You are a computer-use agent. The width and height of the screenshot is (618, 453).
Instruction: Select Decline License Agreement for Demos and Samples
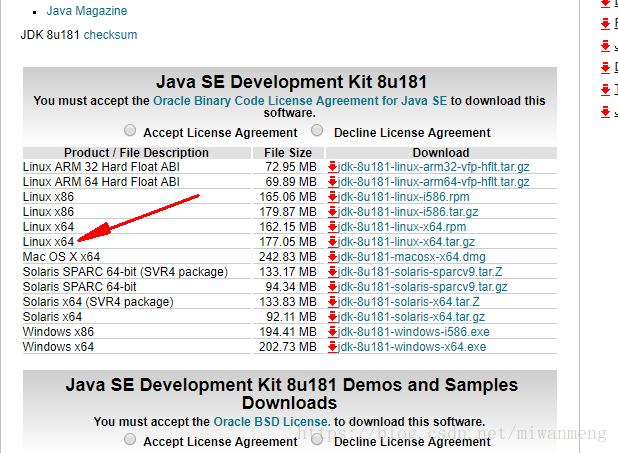pyautogui.click(x=317, y=439)
